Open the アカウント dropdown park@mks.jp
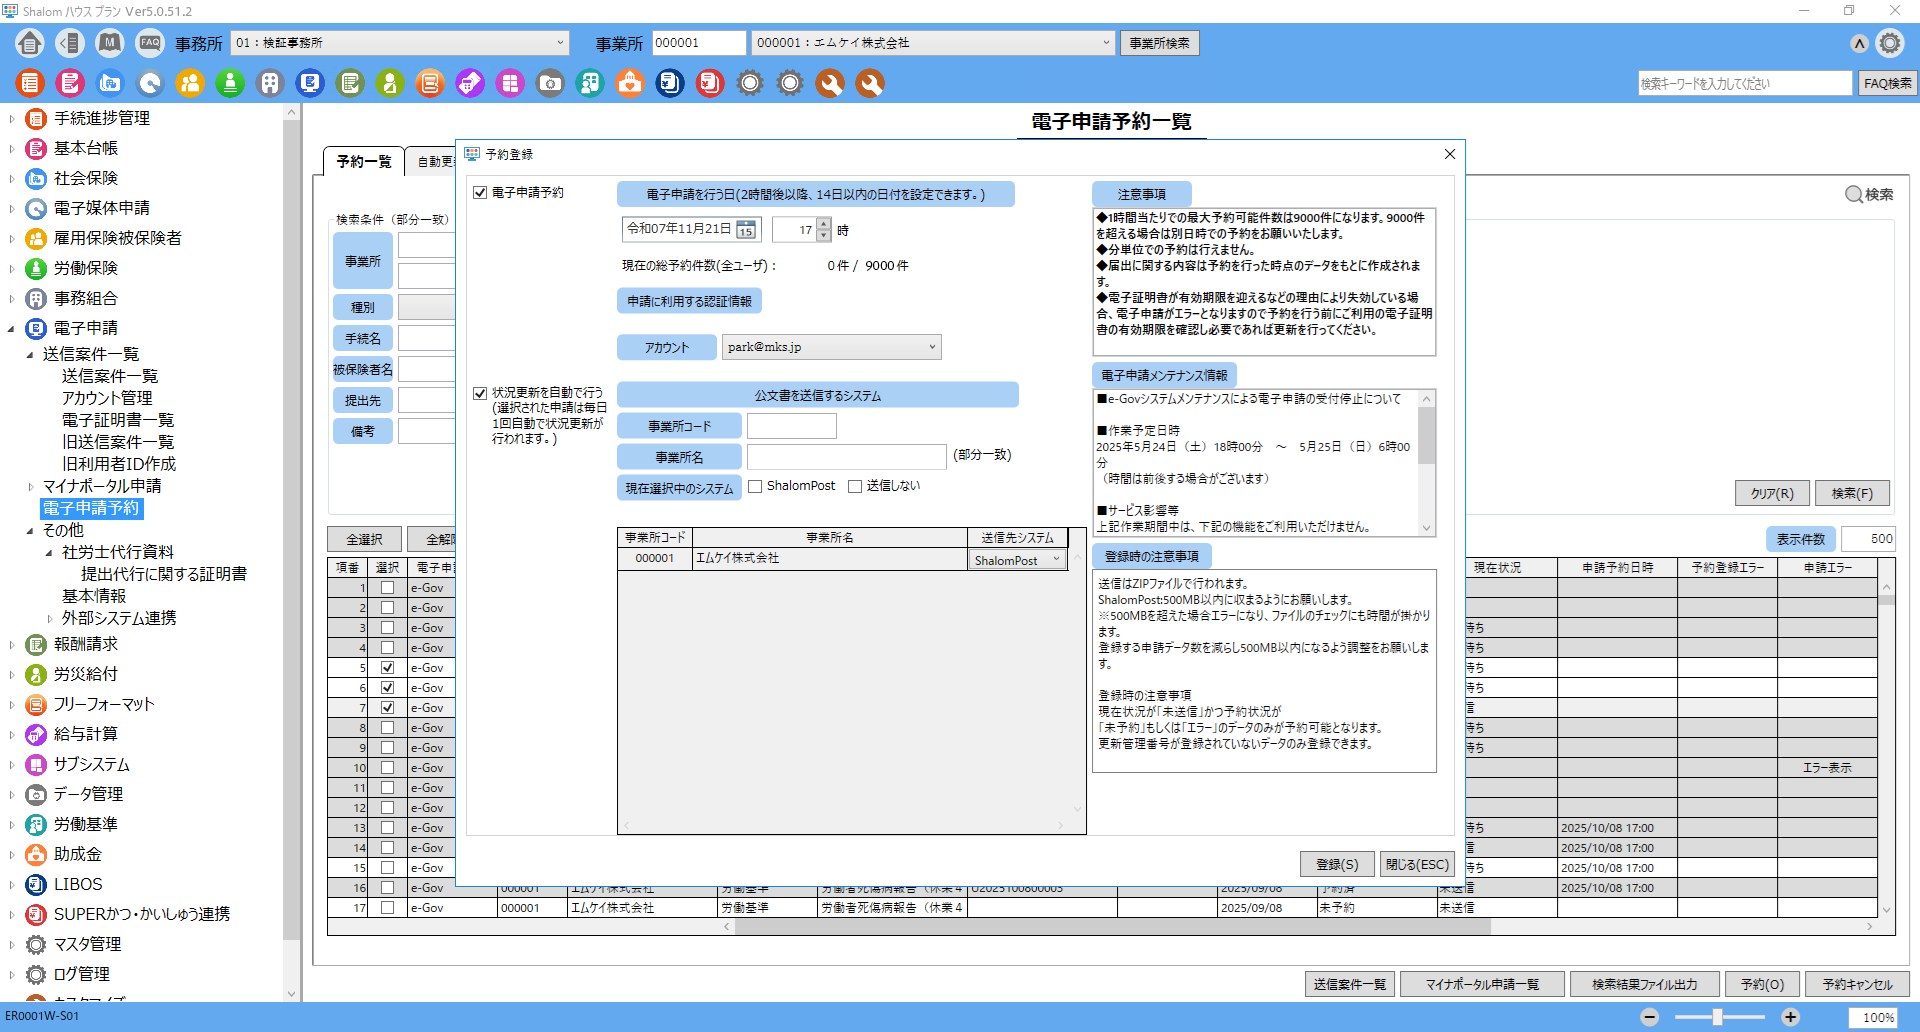This screenshot has height=1032, width=1920. [831, 347]
